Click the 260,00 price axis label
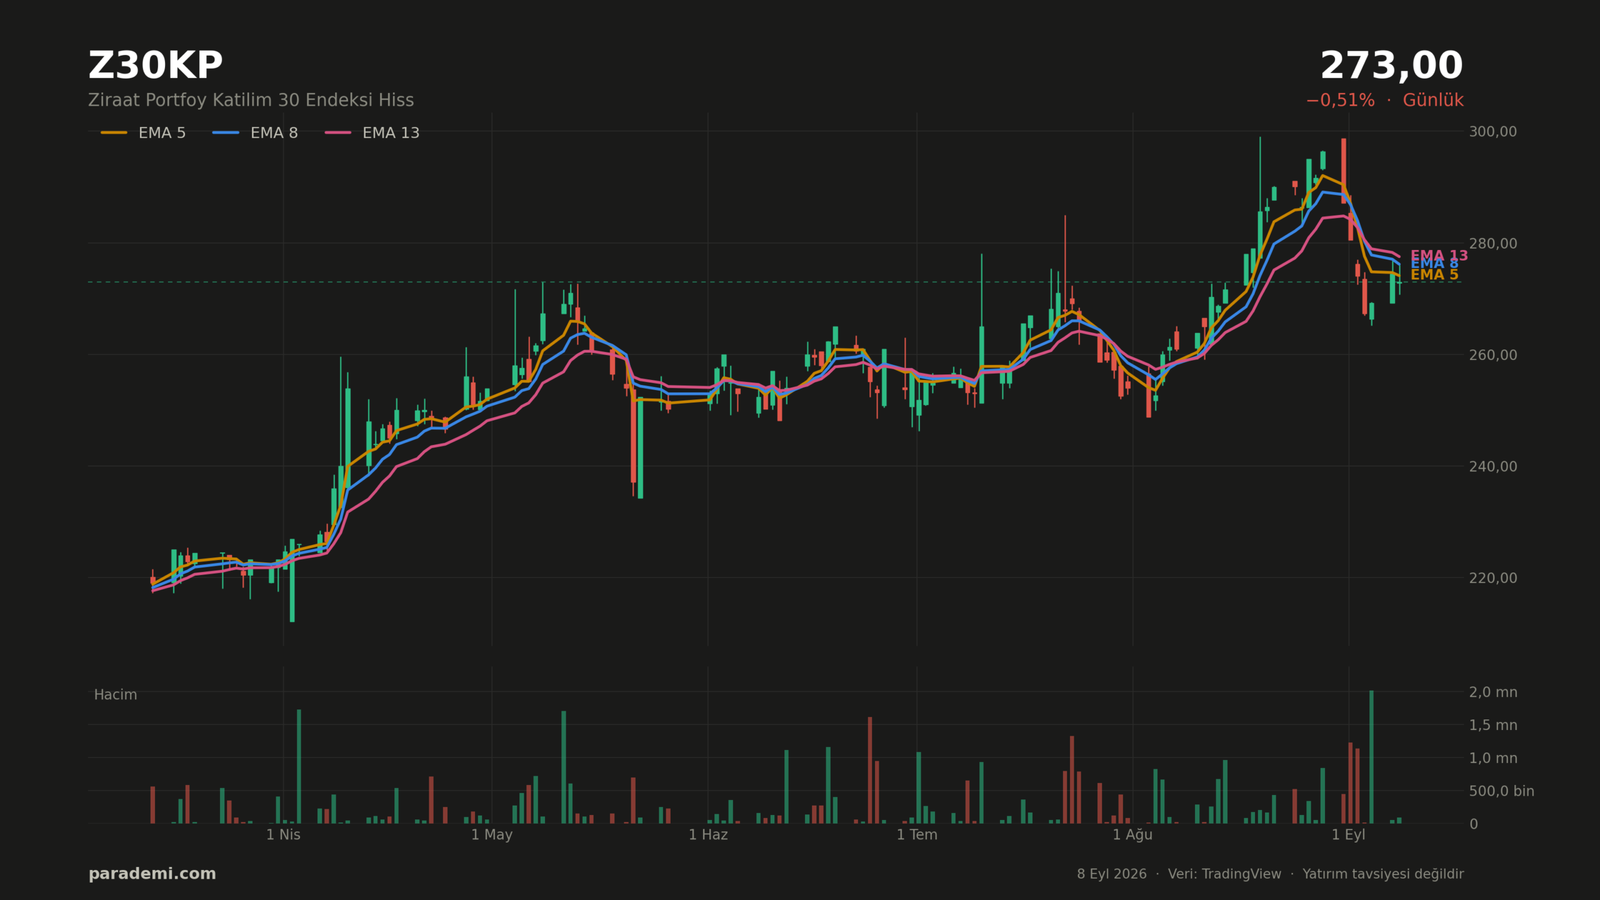Viewport: 1600px width, 900px height. pos(1493,355)
